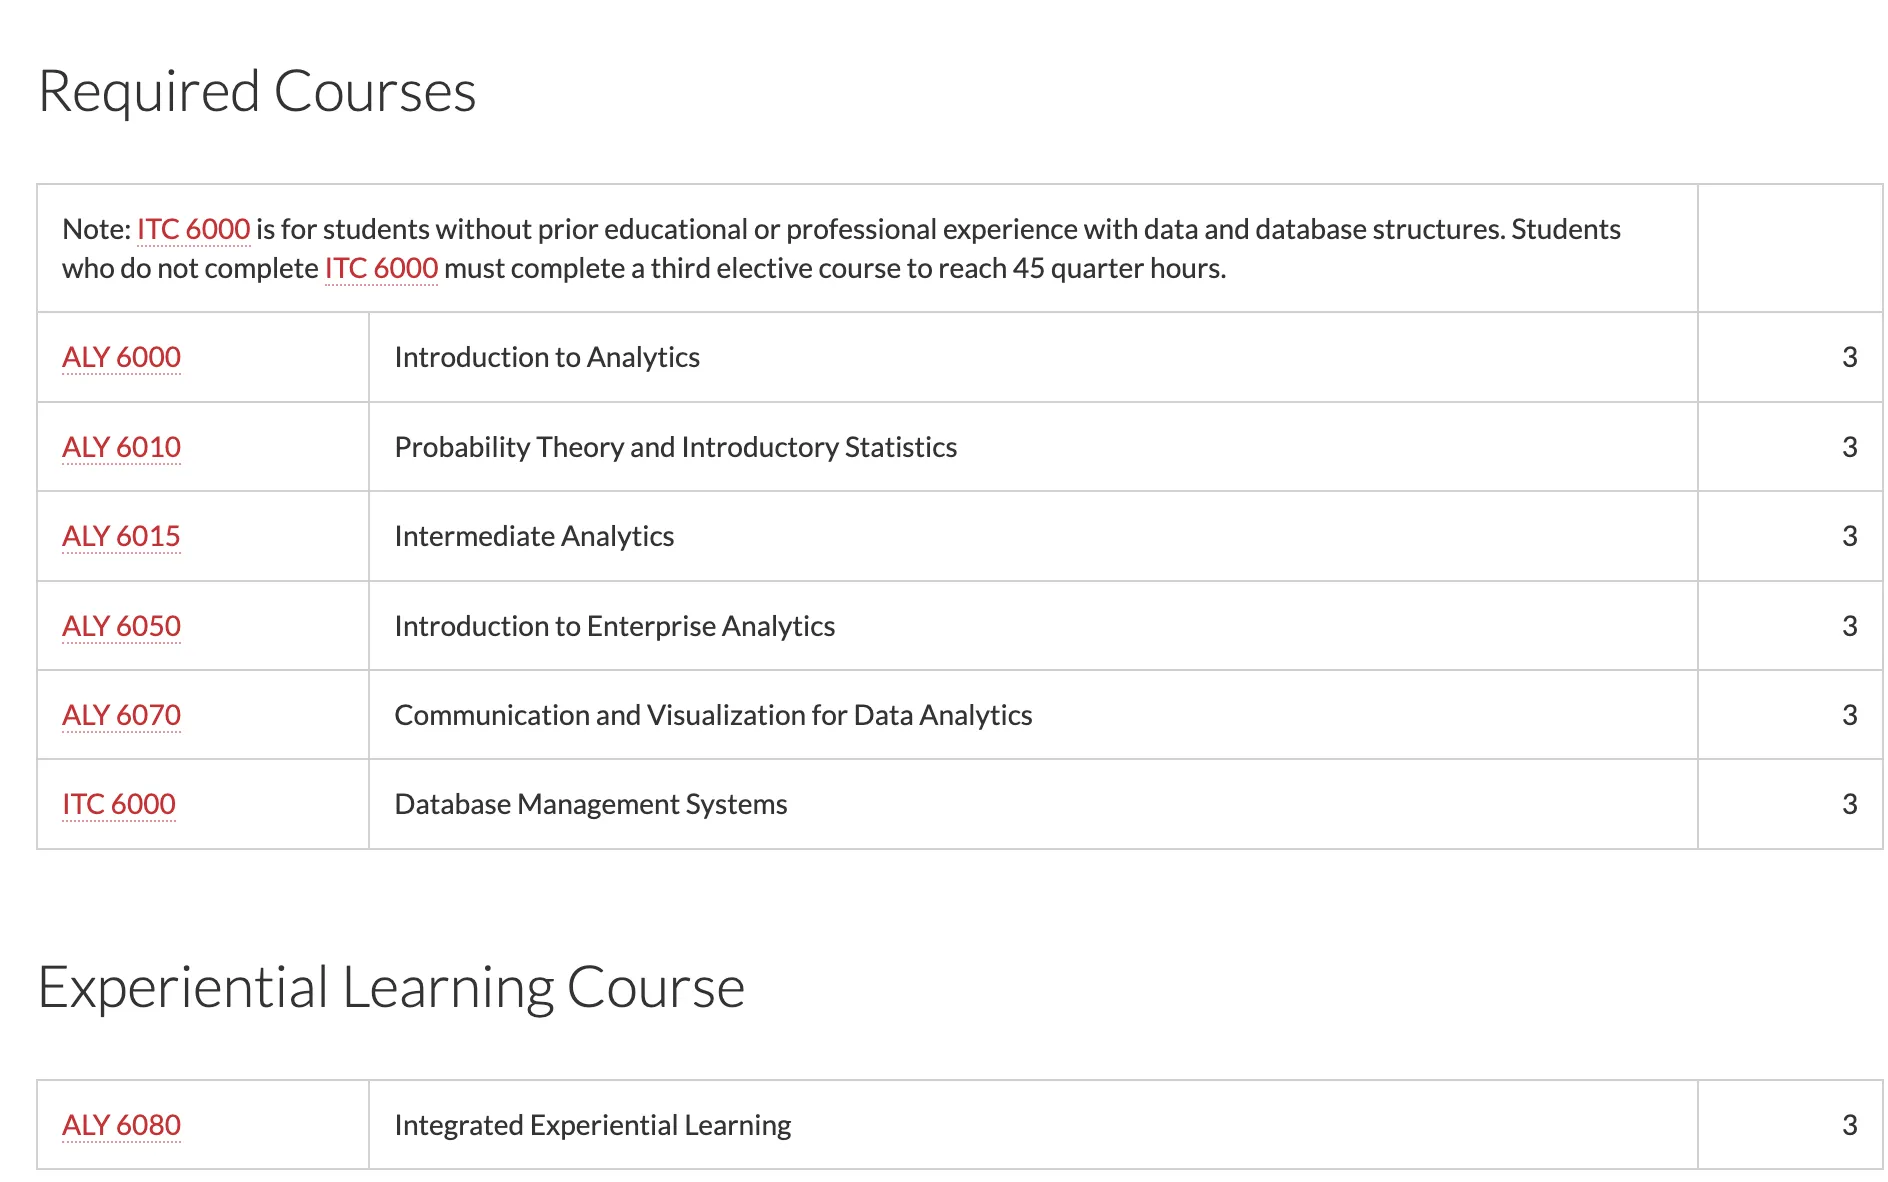The image size is (1888, 1182).
Task: Open the ALY 6010 course link
Action: [x=121, y=447]
